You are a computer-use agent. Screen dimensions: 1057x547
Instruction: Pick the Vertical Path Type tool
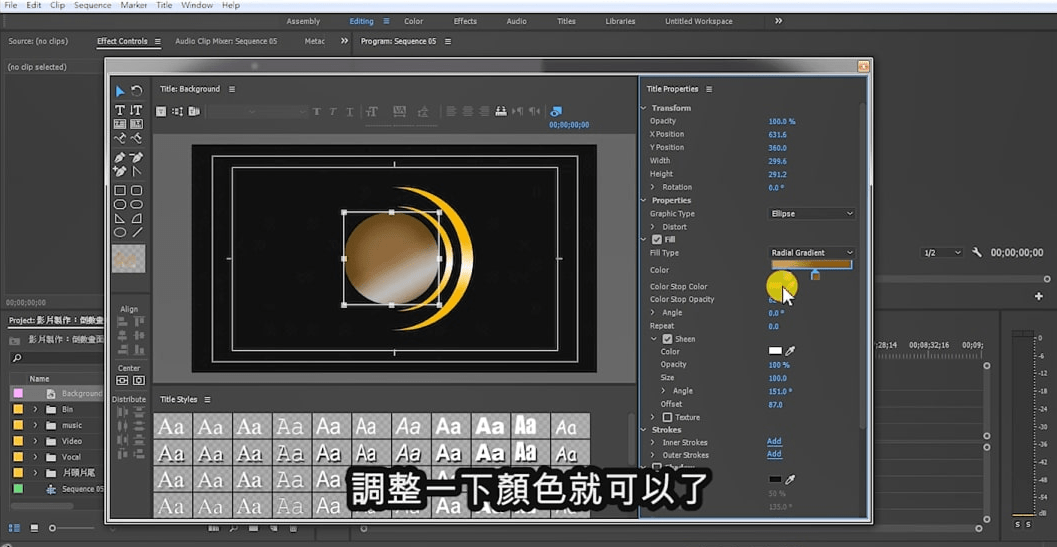[x=136, y=138]
